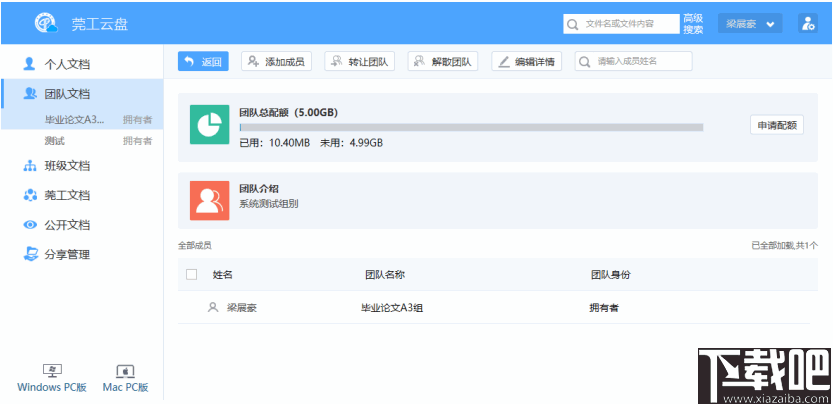Click the magnifier icon in member search
833x404 pixels.
coord(584,62)
